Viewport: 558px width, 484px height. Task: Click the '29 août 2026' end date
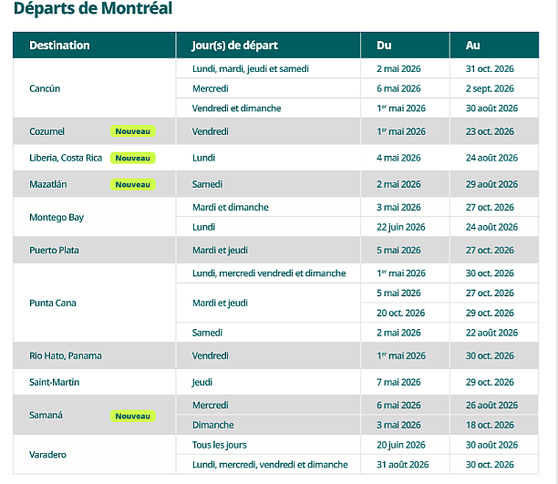(492, 184)
